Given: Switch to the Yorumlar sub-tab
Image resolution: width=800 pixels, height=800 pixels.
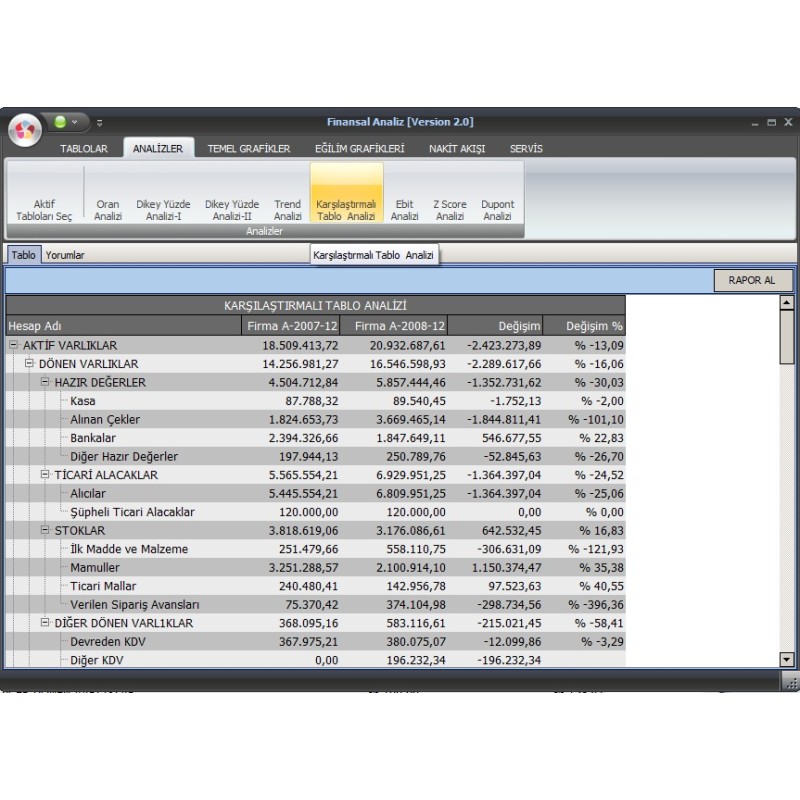Looking at the screenshot, I should (x=65, y=255).
